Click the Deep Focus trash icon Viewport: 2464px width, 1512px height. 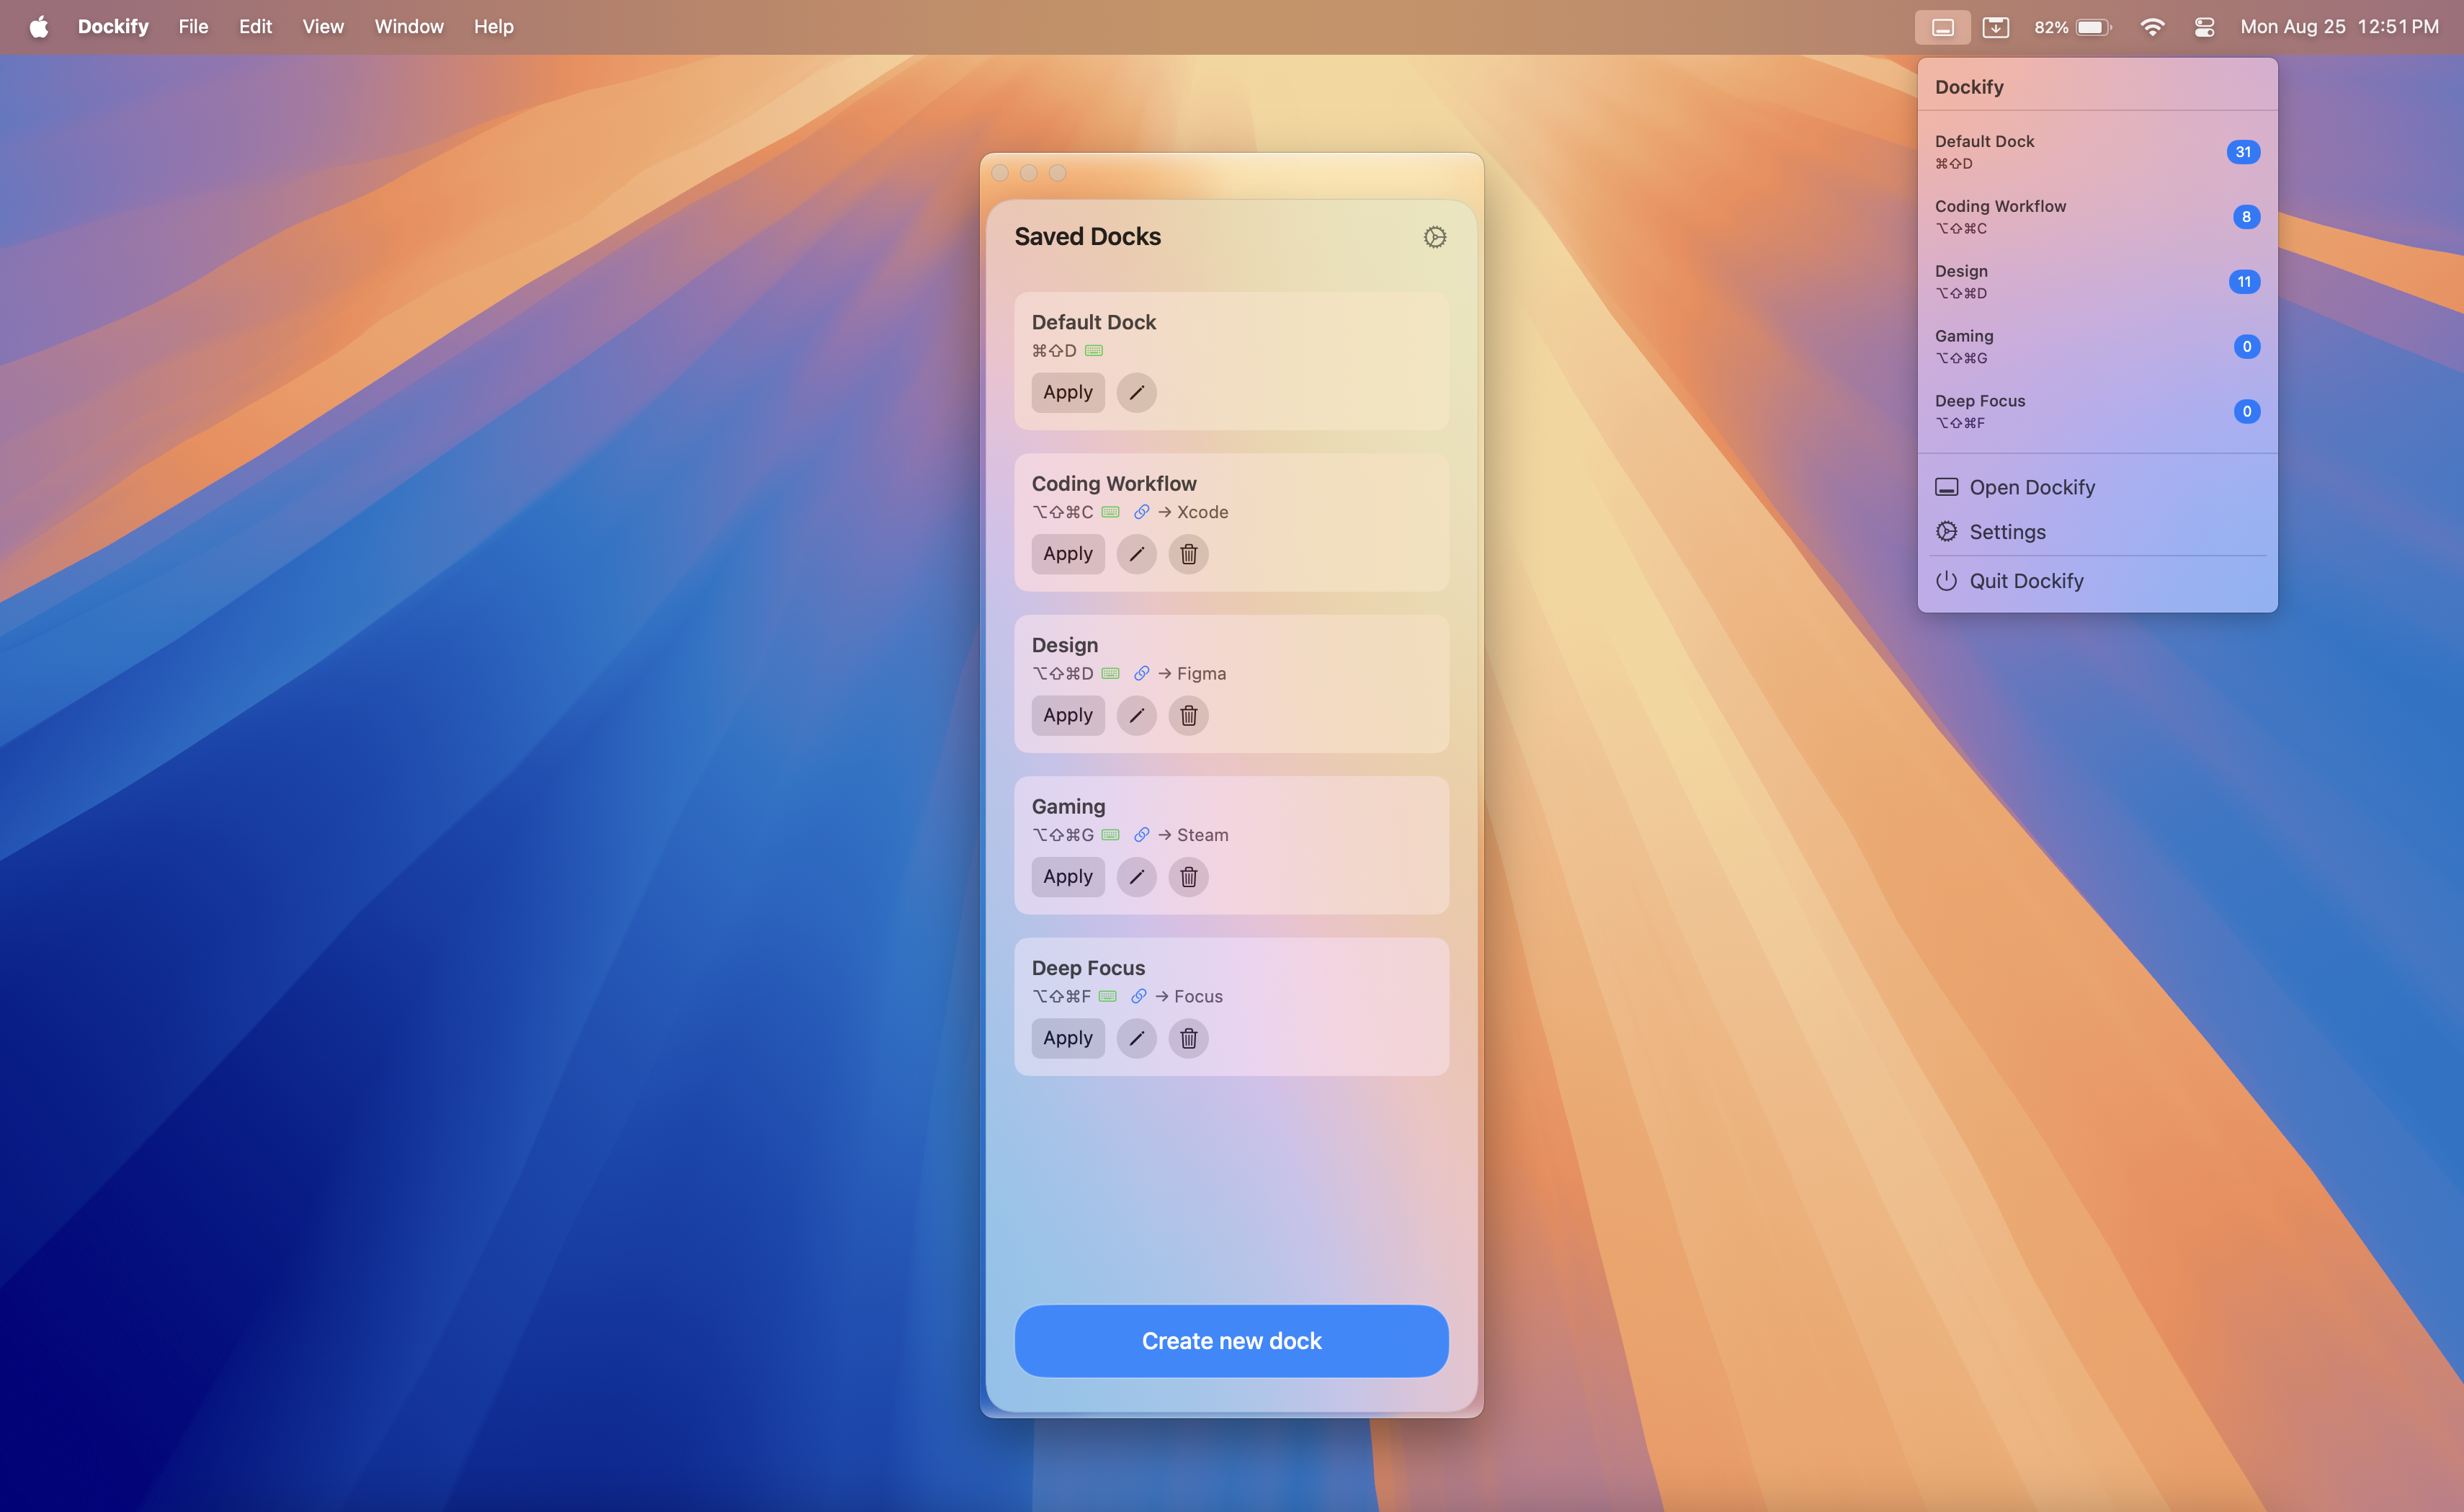[1188, 1038]
